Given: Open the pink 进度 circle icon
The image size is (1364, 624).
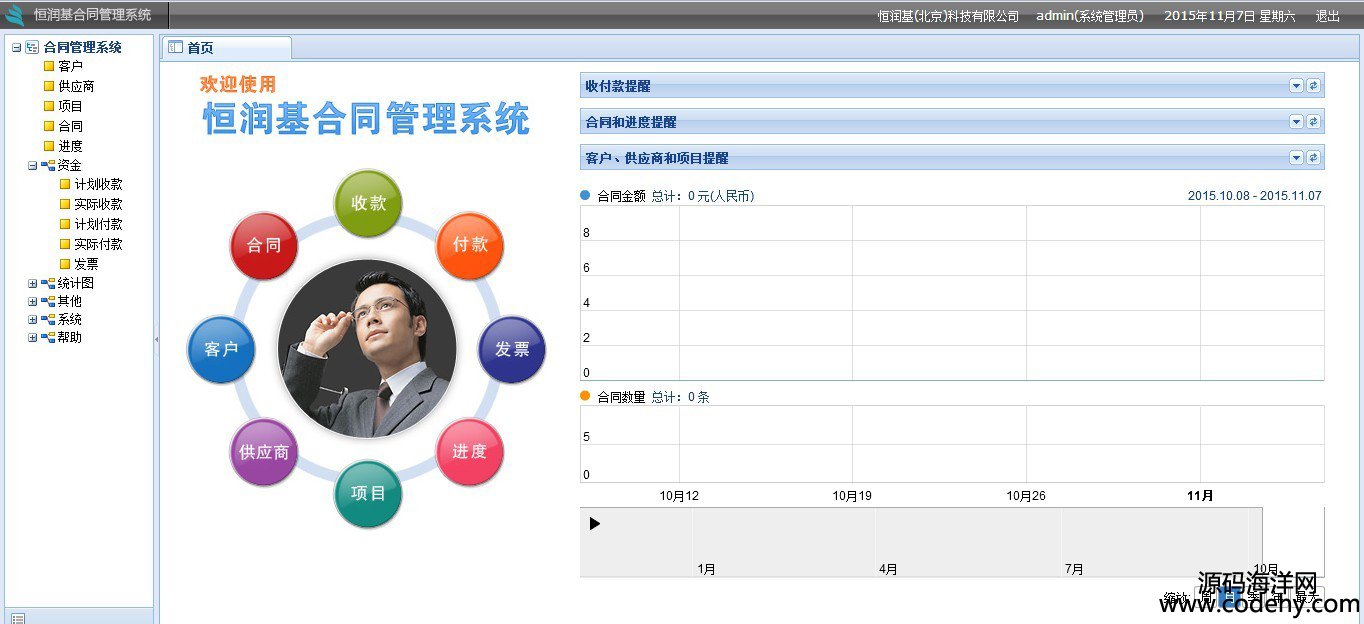Looking at the screenshot, I should coord(470,452).
